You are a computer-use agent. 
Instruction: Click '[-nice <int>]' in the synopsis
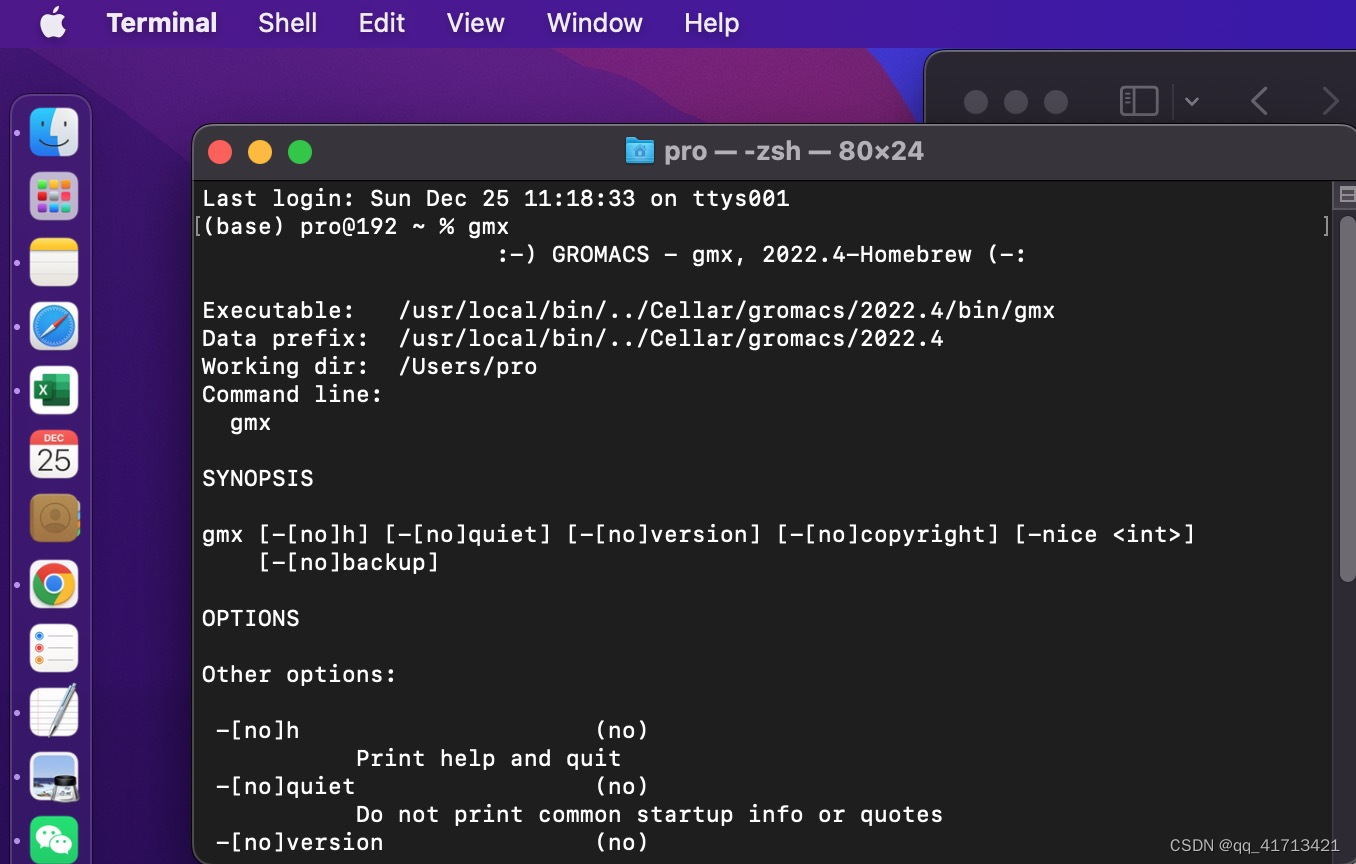[x=1105, y=534]
